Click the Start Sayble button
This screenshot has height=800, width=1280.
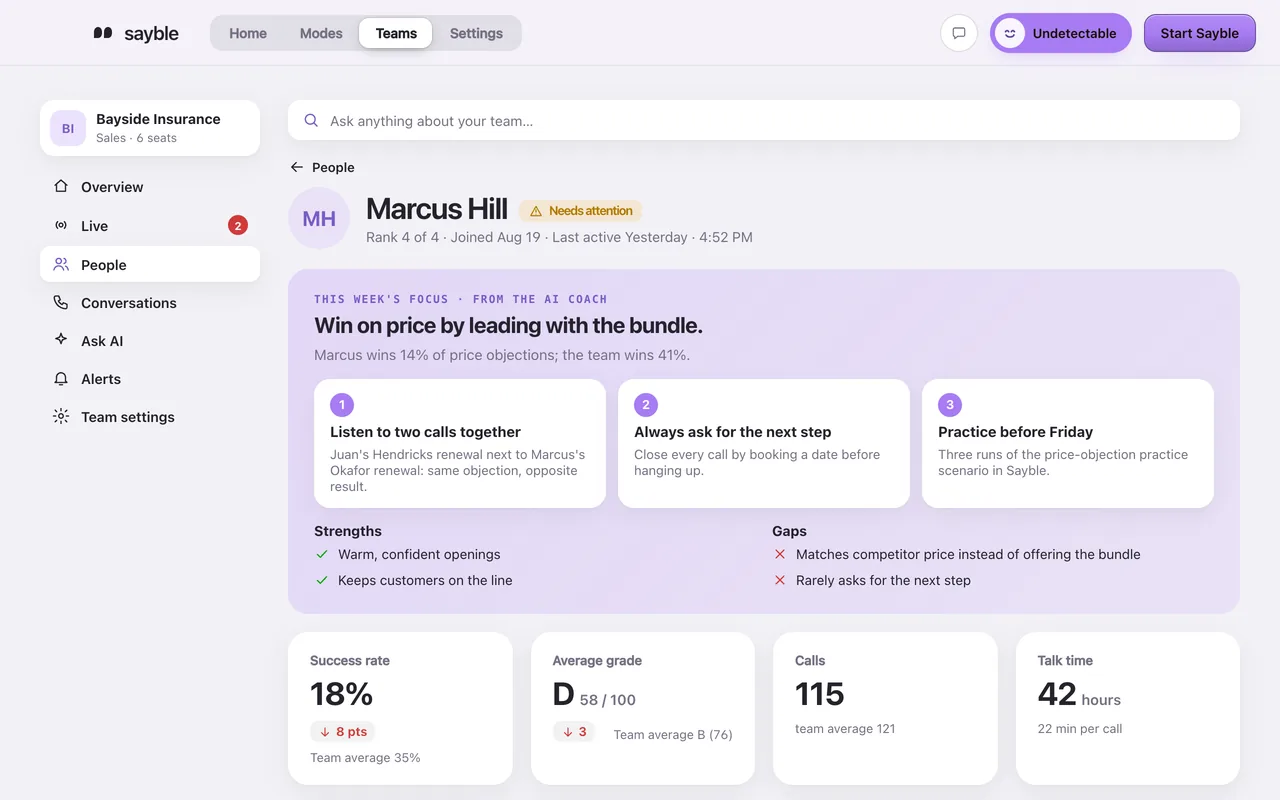tap(1200, 33)
